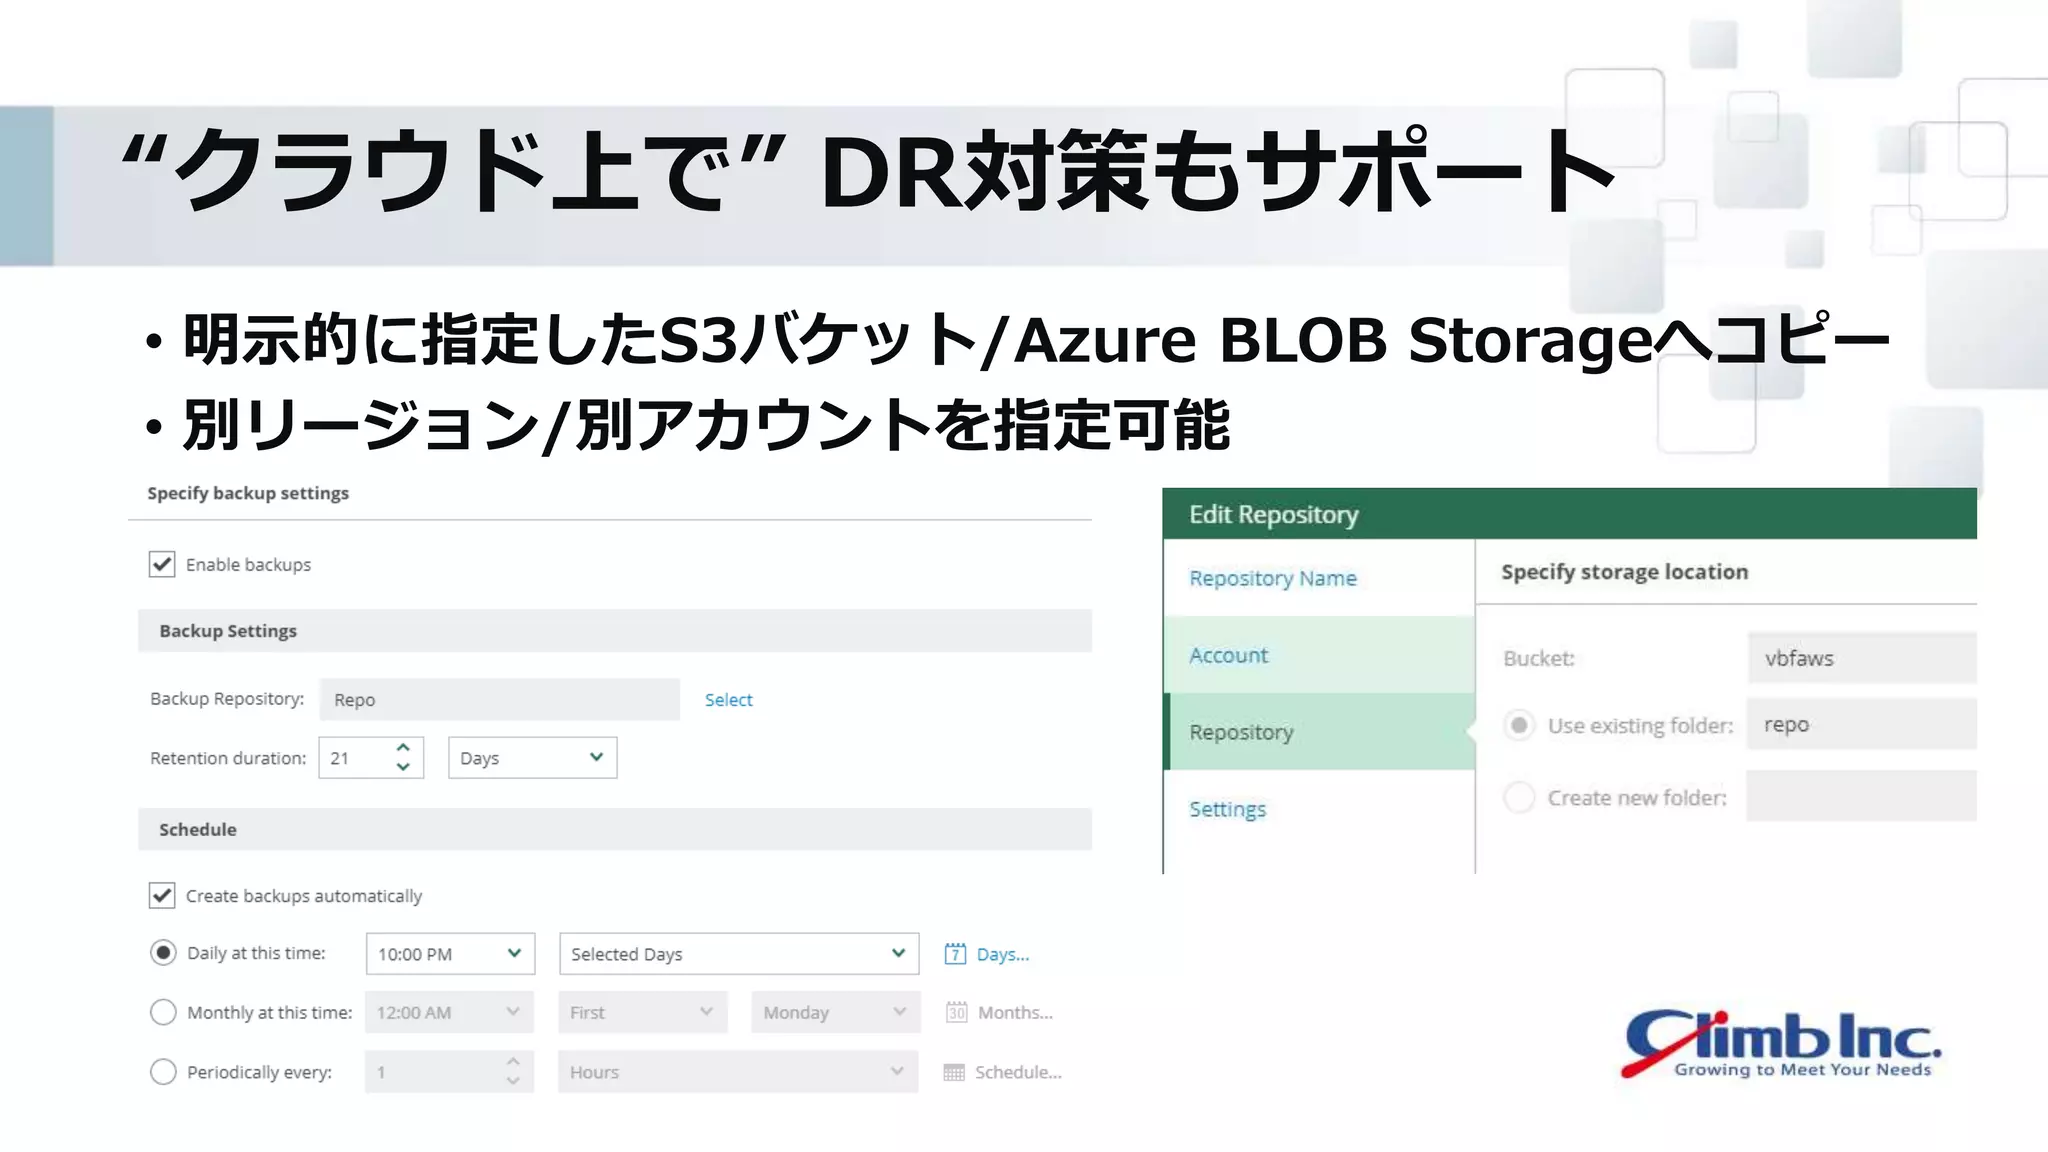Click the Backup Repository field showing Repo
This screenshot has height=1152, width=2048.
(x=500, y=699)
